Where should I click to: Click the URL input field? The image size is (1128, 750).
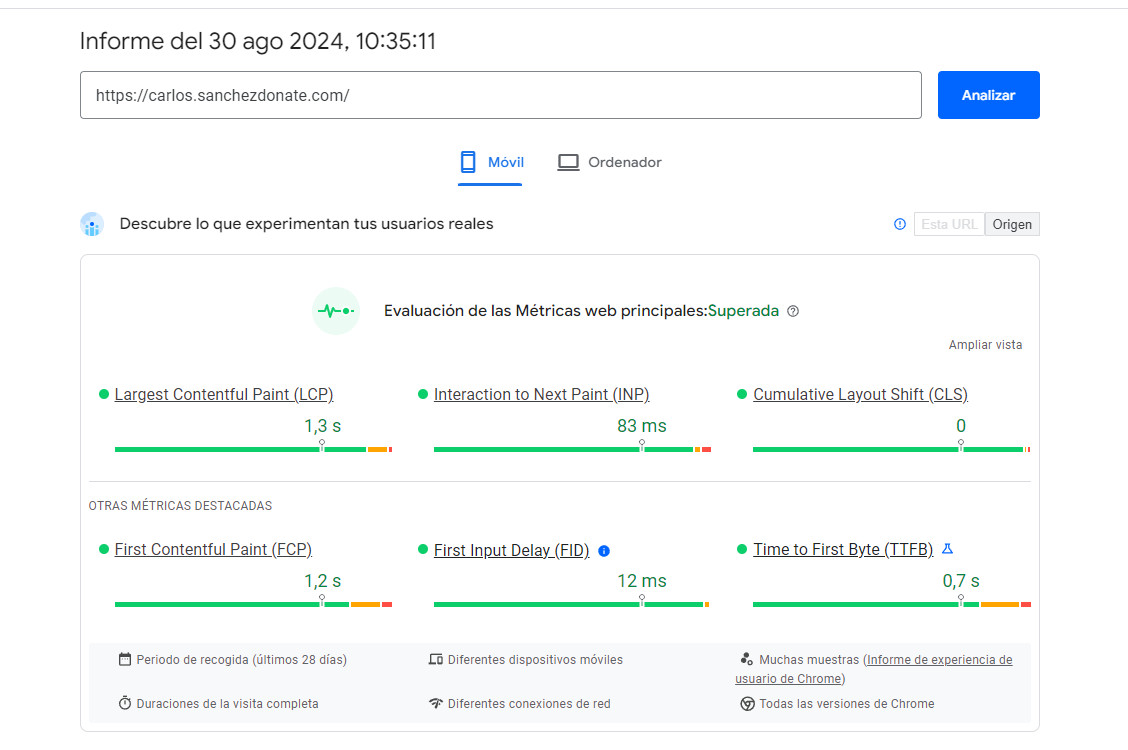coord(500,95)
